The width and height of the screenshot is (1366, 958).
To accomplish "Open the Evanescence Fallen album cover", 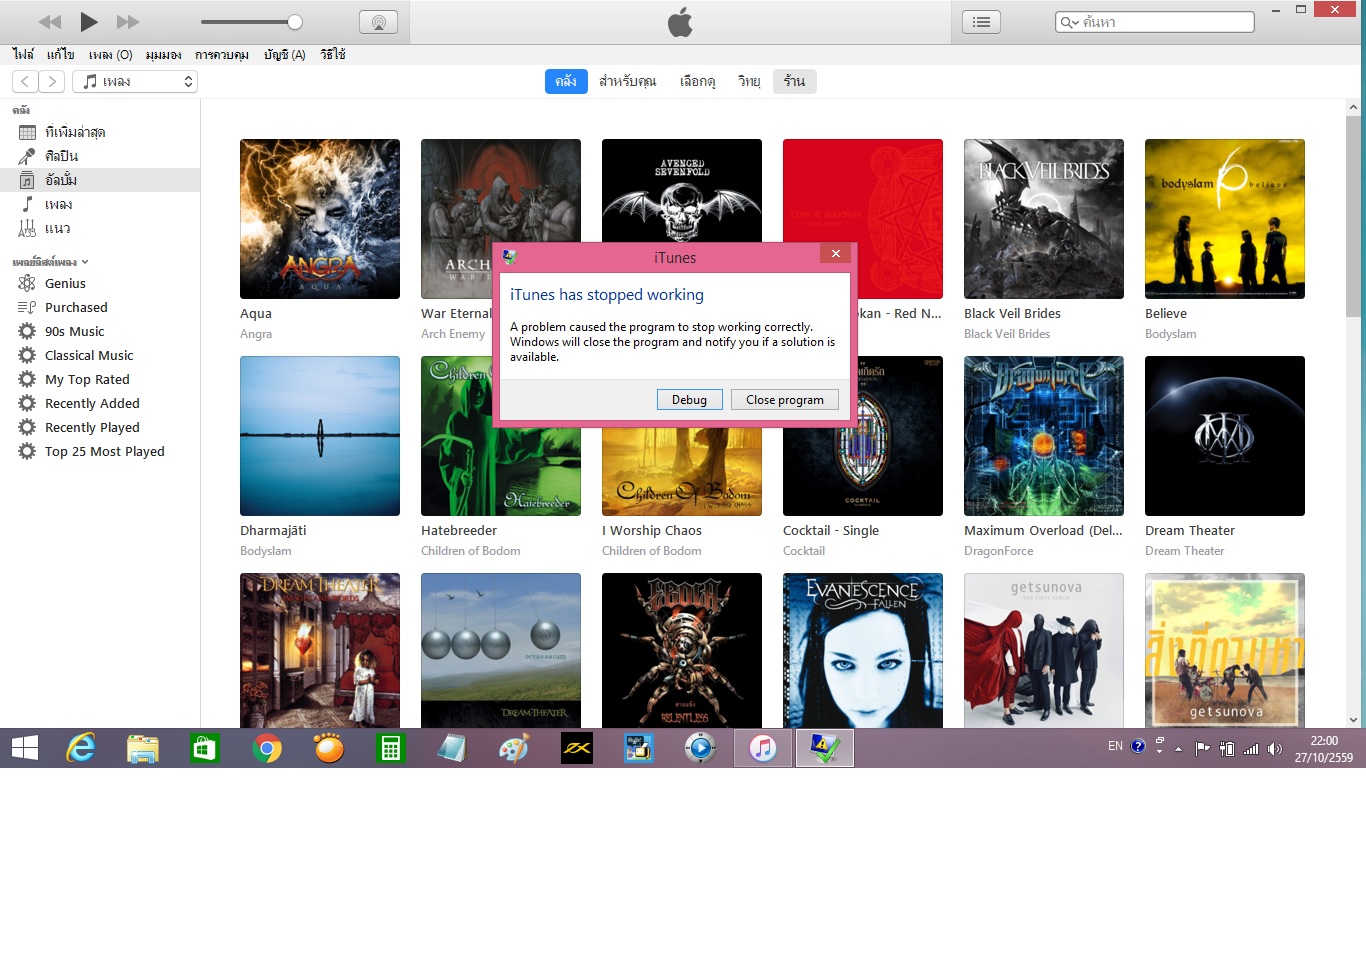I will pos(863,650).
